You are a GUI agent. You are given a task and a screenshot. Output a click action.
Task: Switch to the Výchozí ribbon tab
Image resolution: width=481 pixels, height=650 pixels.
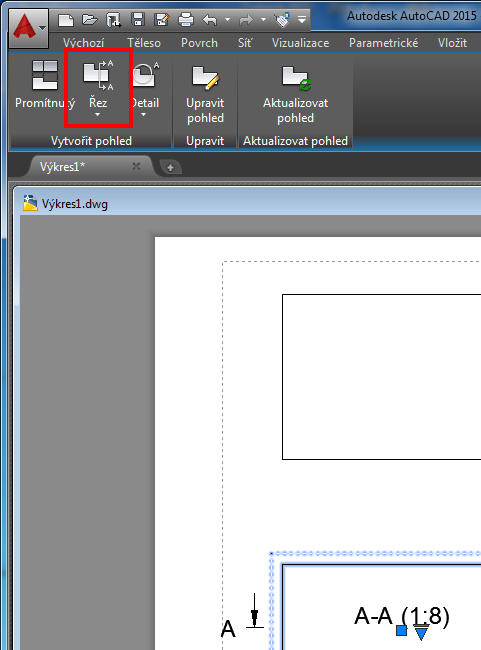pyautogui.click(x=83, y=43)
